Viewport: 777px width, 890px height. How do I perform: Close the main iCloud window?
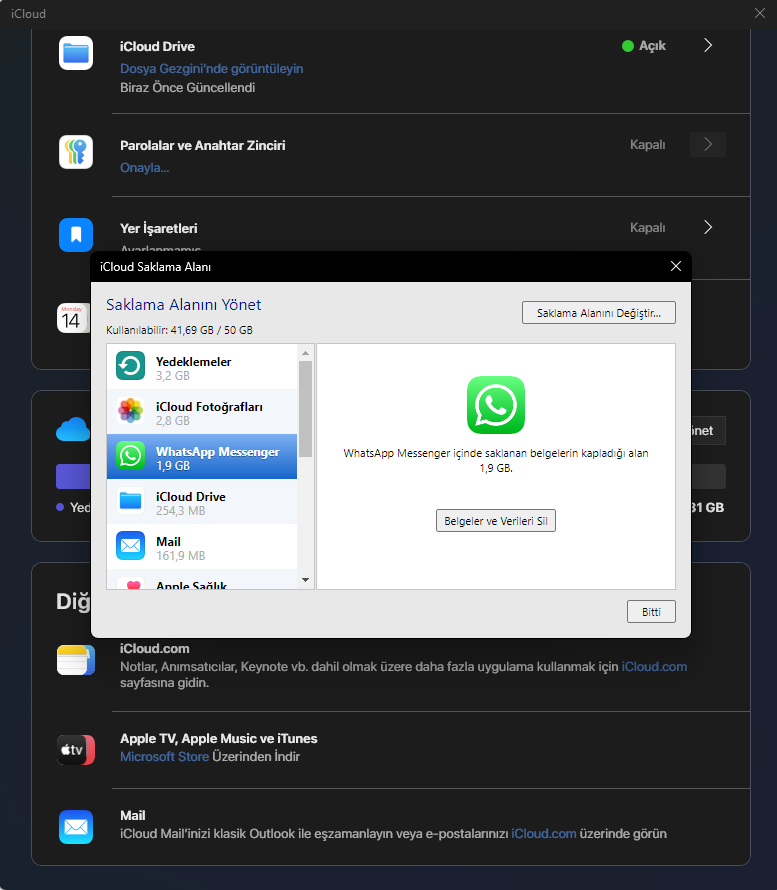click(759, 13)
